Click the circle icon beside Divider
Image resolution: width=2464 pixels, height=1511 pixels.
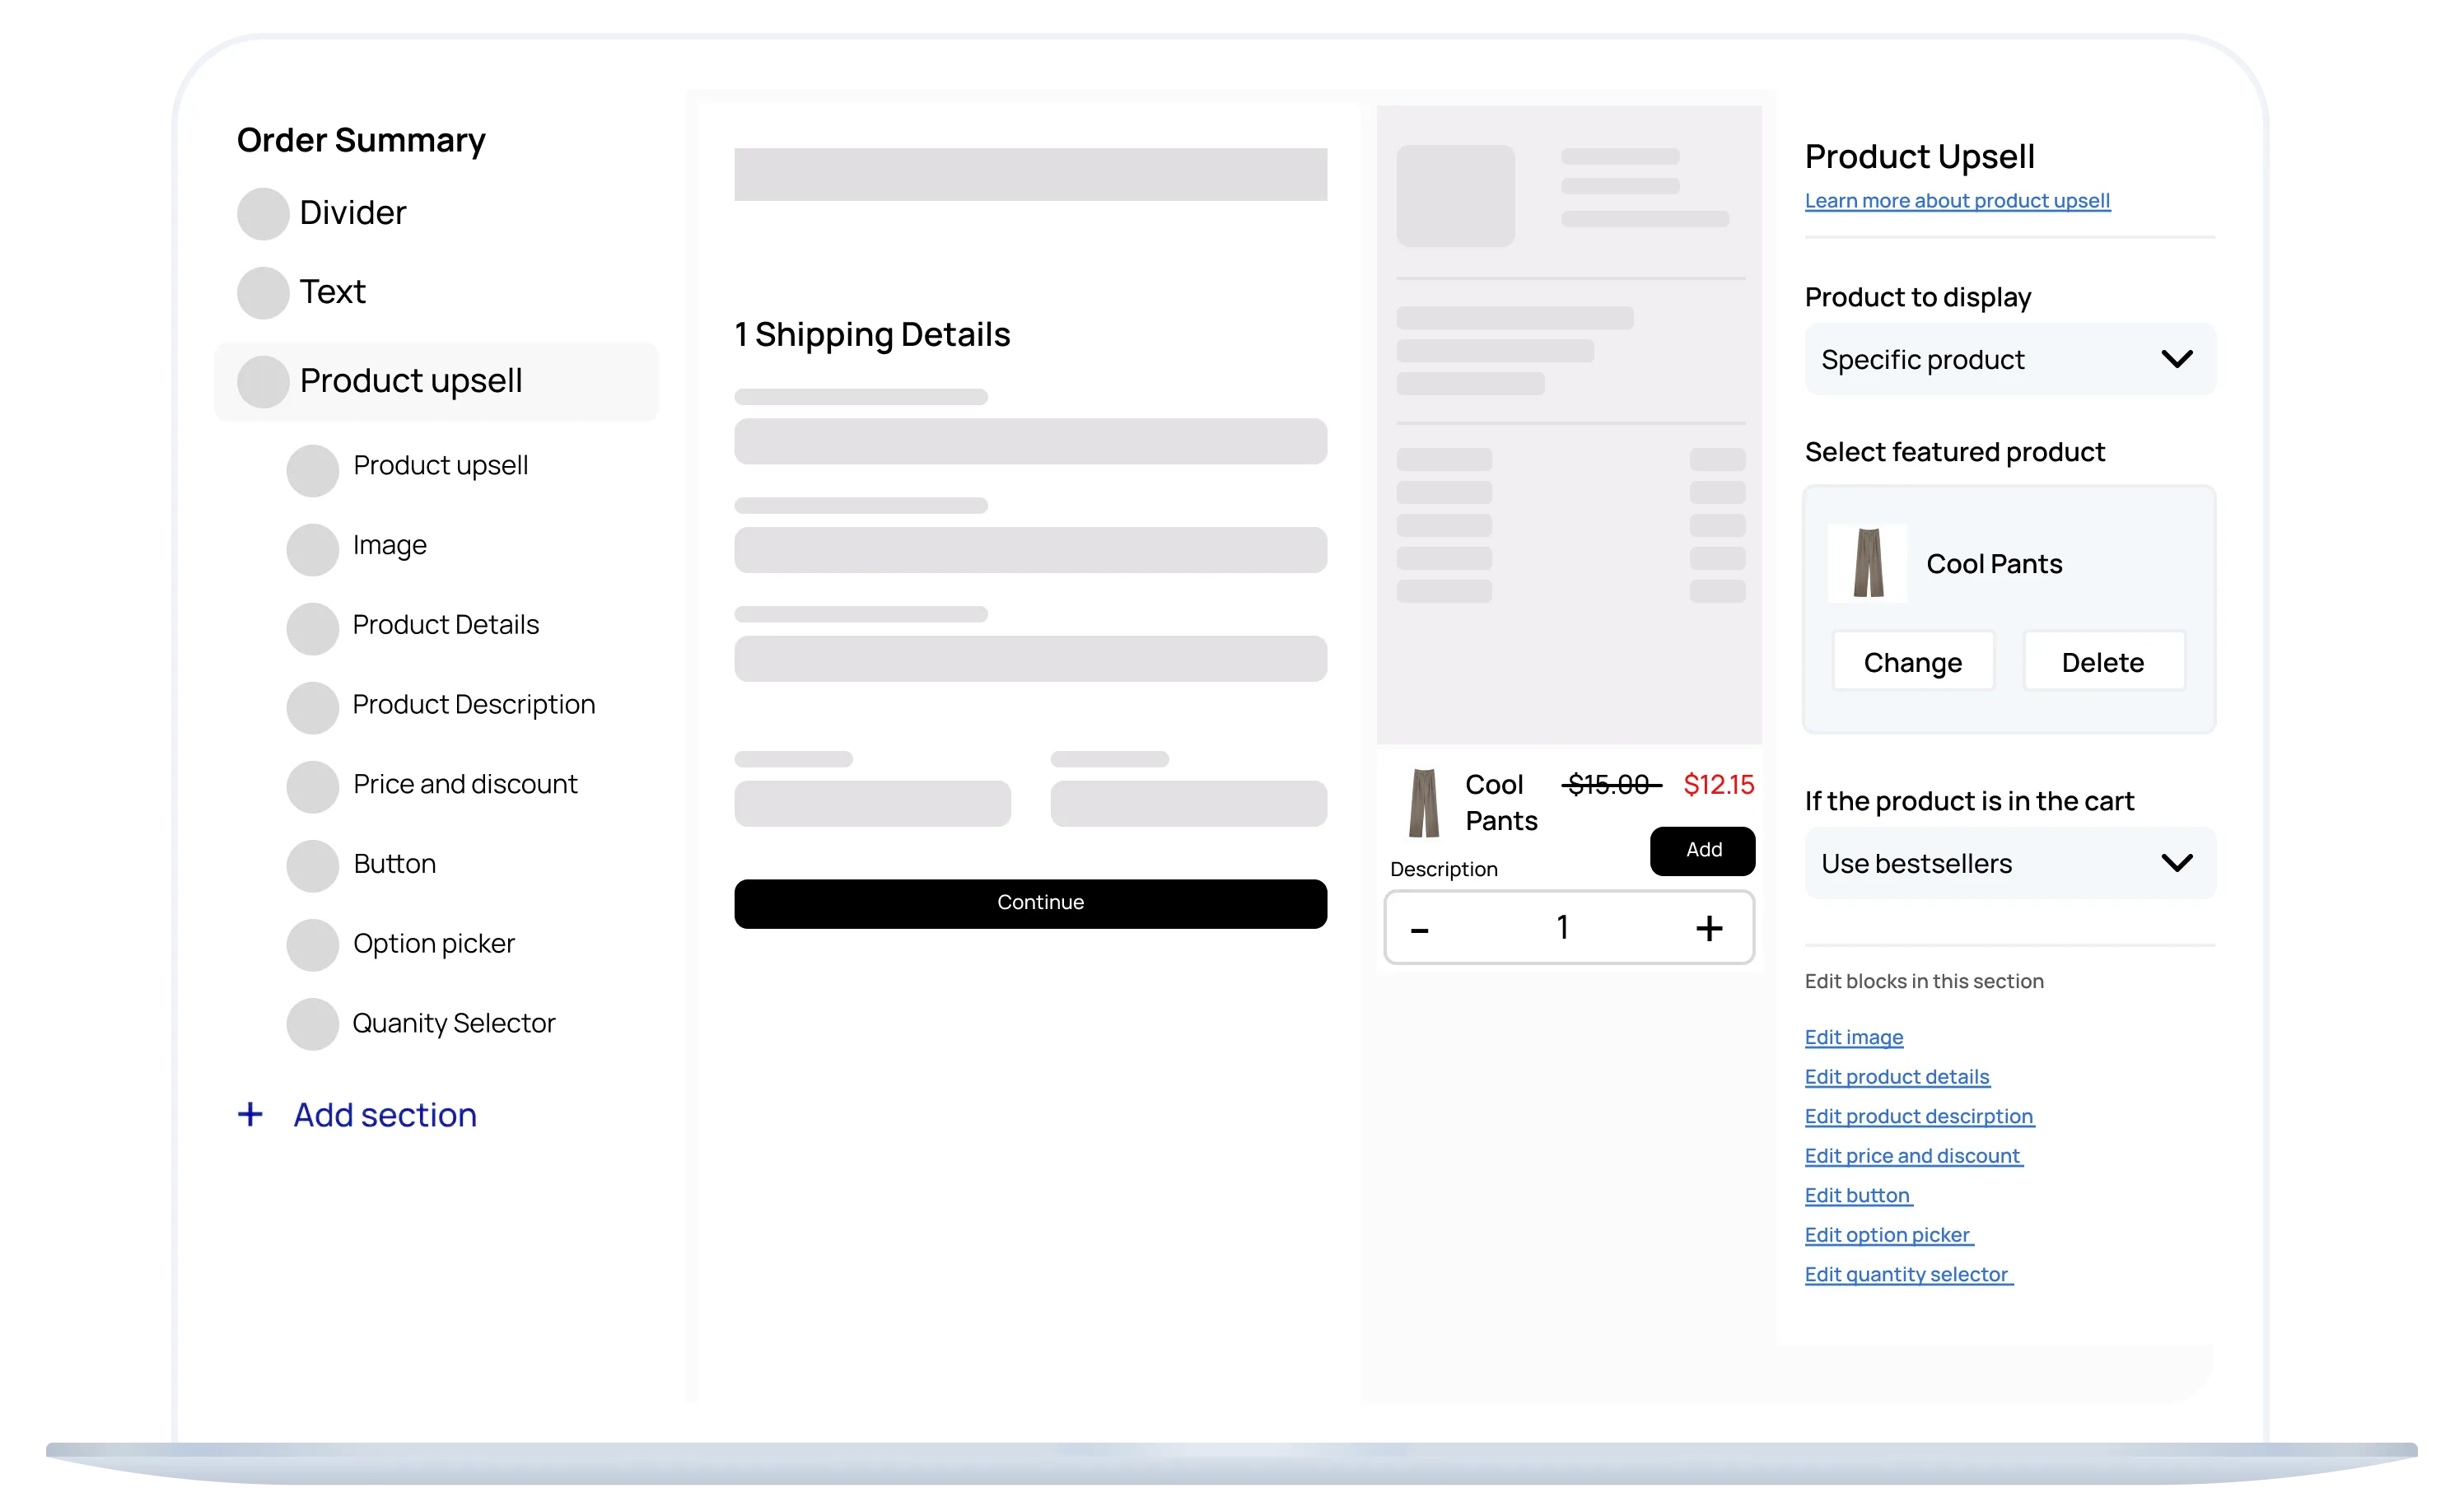[x=263, y=213]
